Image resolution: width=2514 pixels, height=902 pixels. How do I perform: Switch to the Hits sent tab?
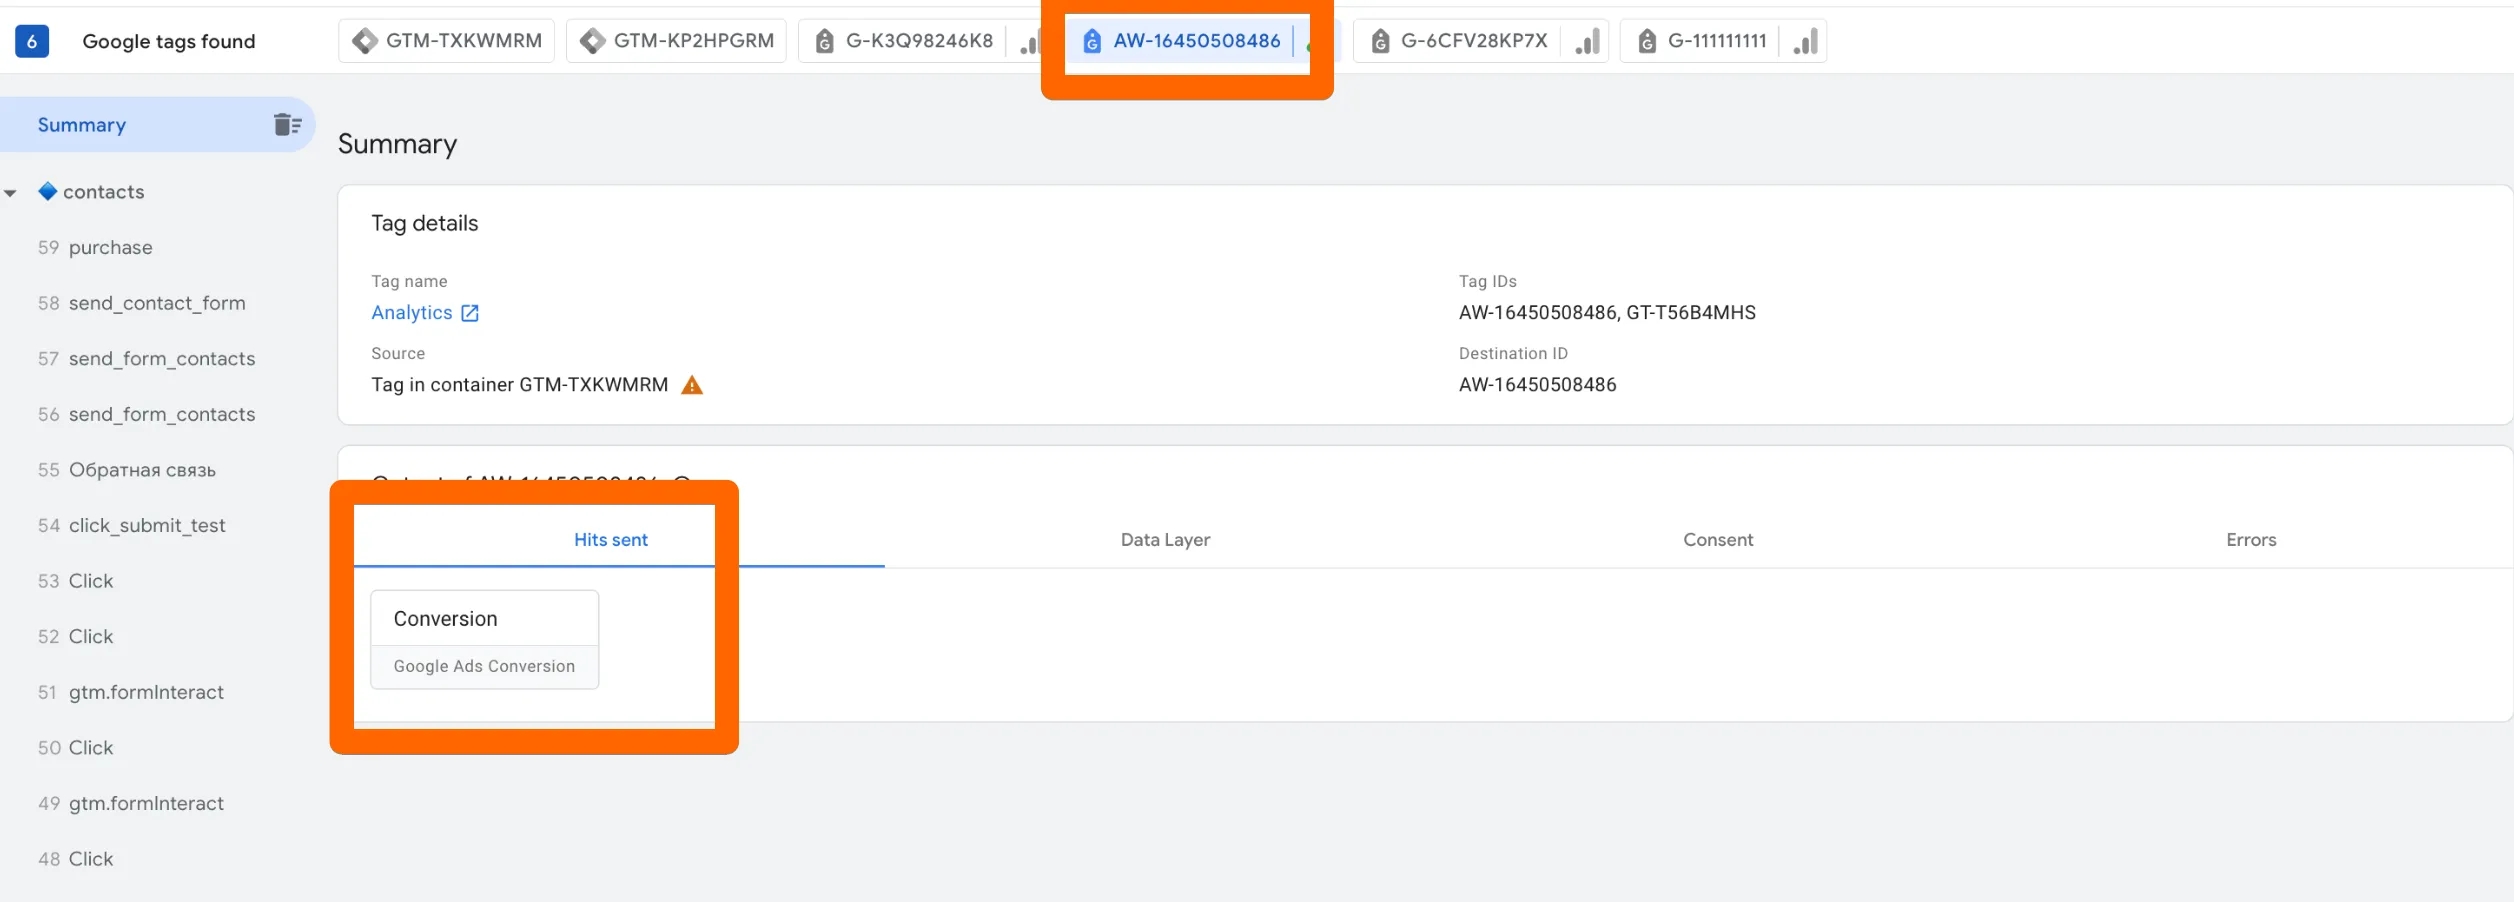pyautogui.click(x=611, y=540)
